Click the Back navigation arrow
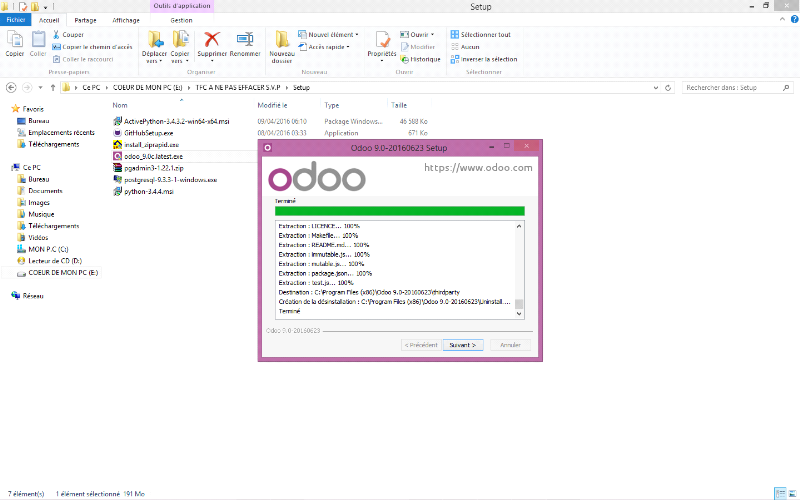Image resolution: width=800 pixels, height=500 pixels. (x=11, y=88)
